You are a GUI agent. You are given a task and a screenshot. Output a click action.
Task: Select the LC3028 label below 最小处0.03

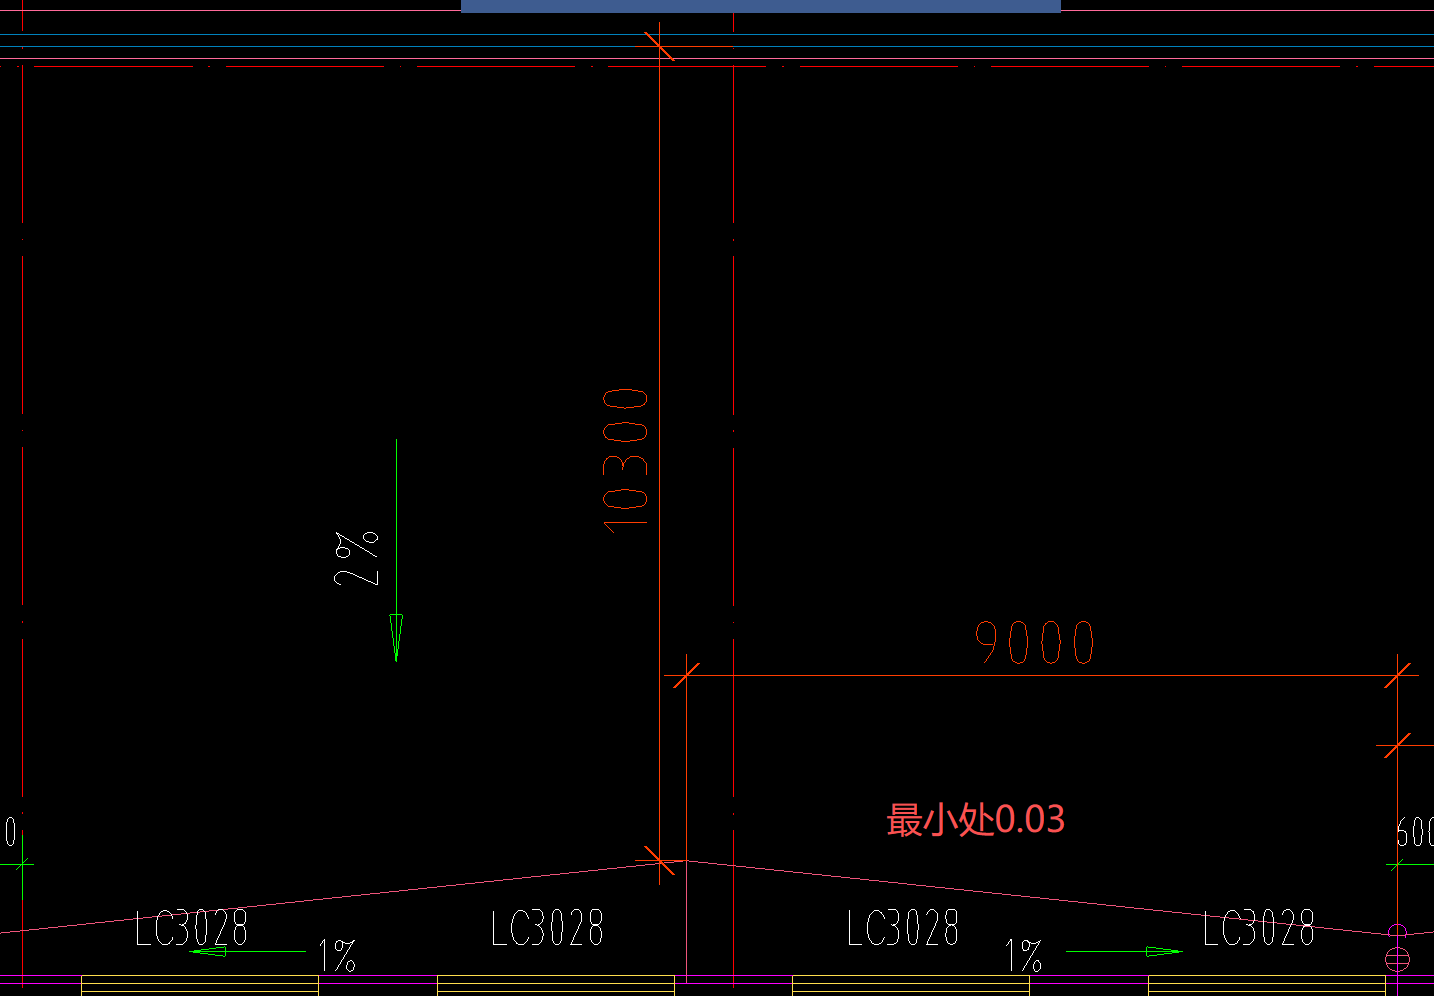tap(903, 928)
